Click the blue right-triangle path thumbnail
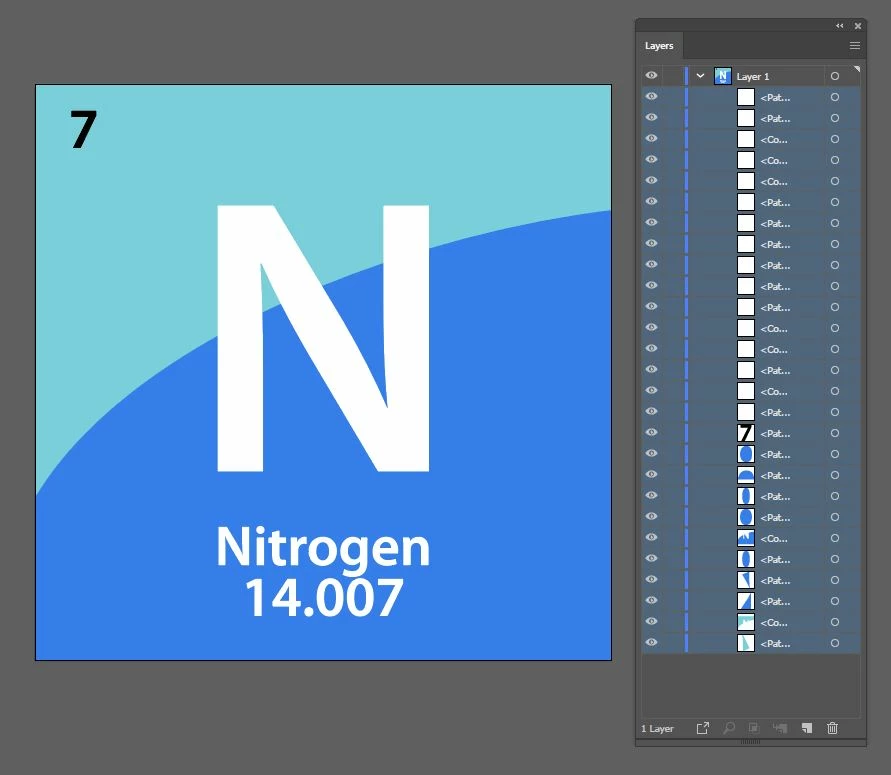891x775 pixels. click(746, 601)
